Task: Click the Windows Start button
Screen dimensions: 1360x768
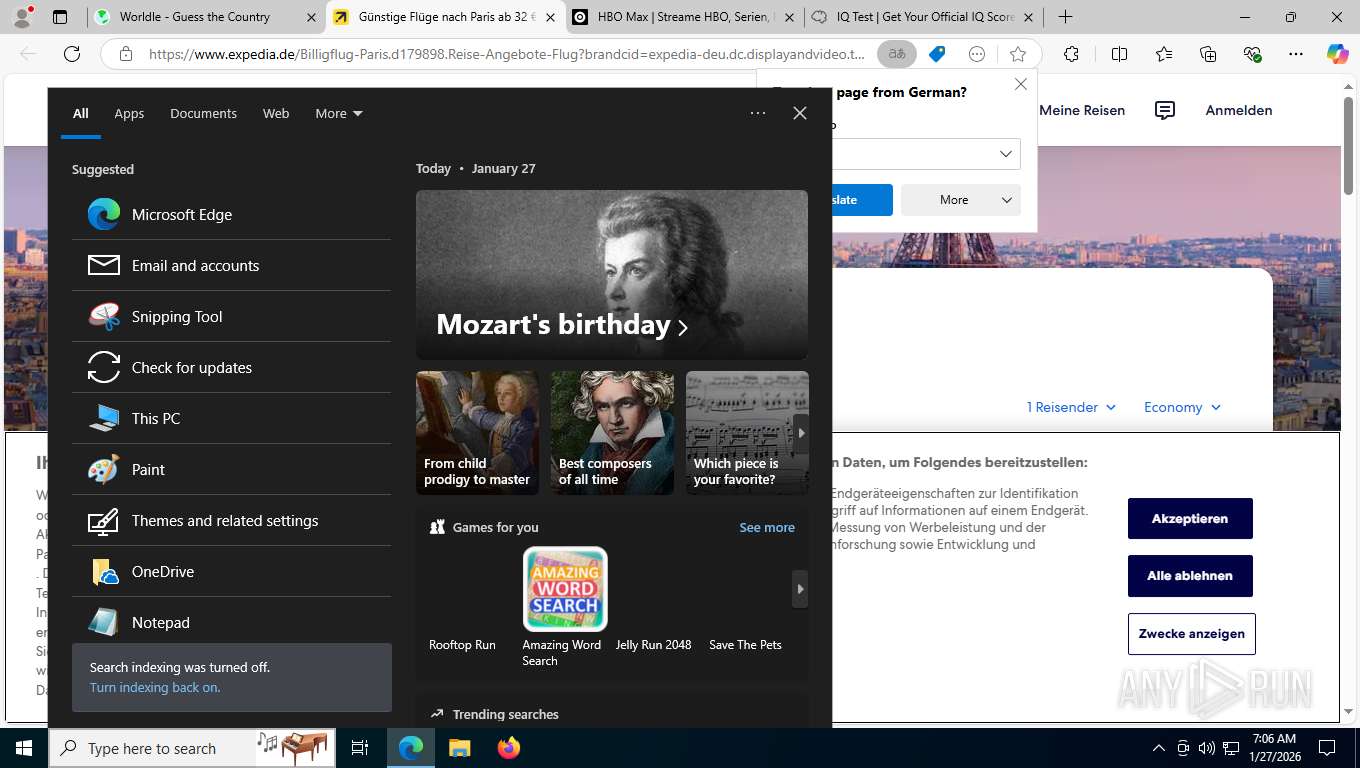Action: (x=24, y=748)
